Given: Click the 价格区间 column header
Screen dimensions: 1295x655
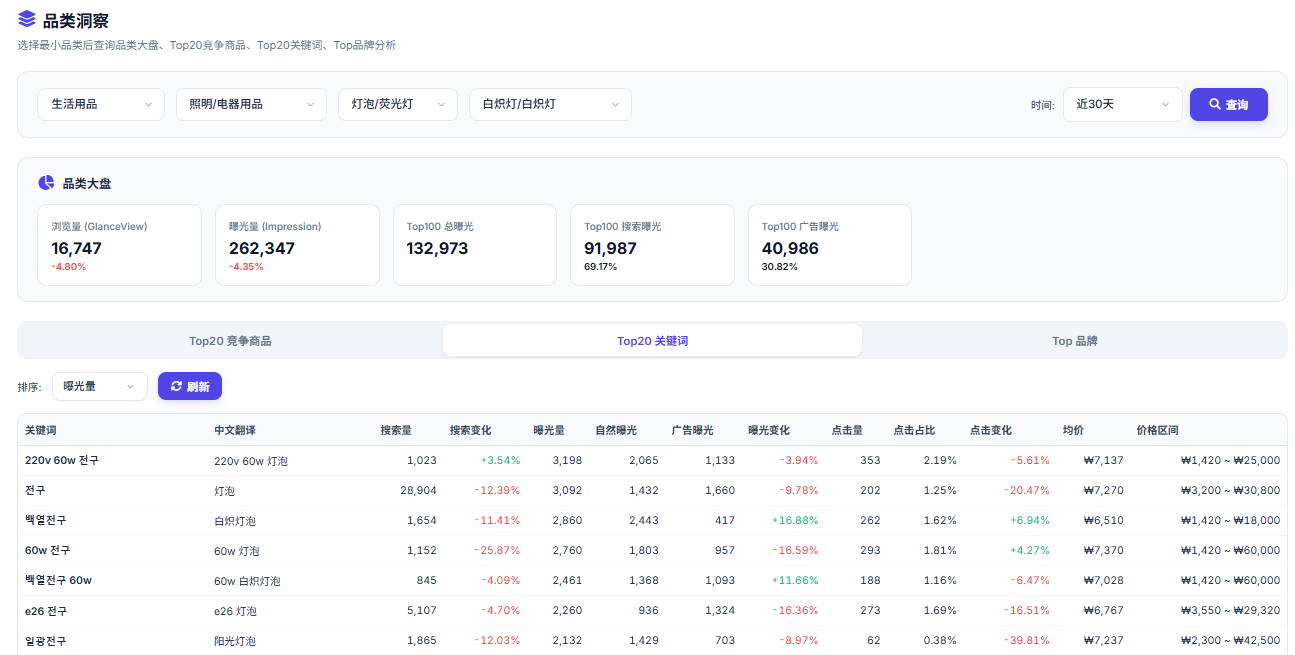Looking at the screenshot, I should [x=1158, y=430].
